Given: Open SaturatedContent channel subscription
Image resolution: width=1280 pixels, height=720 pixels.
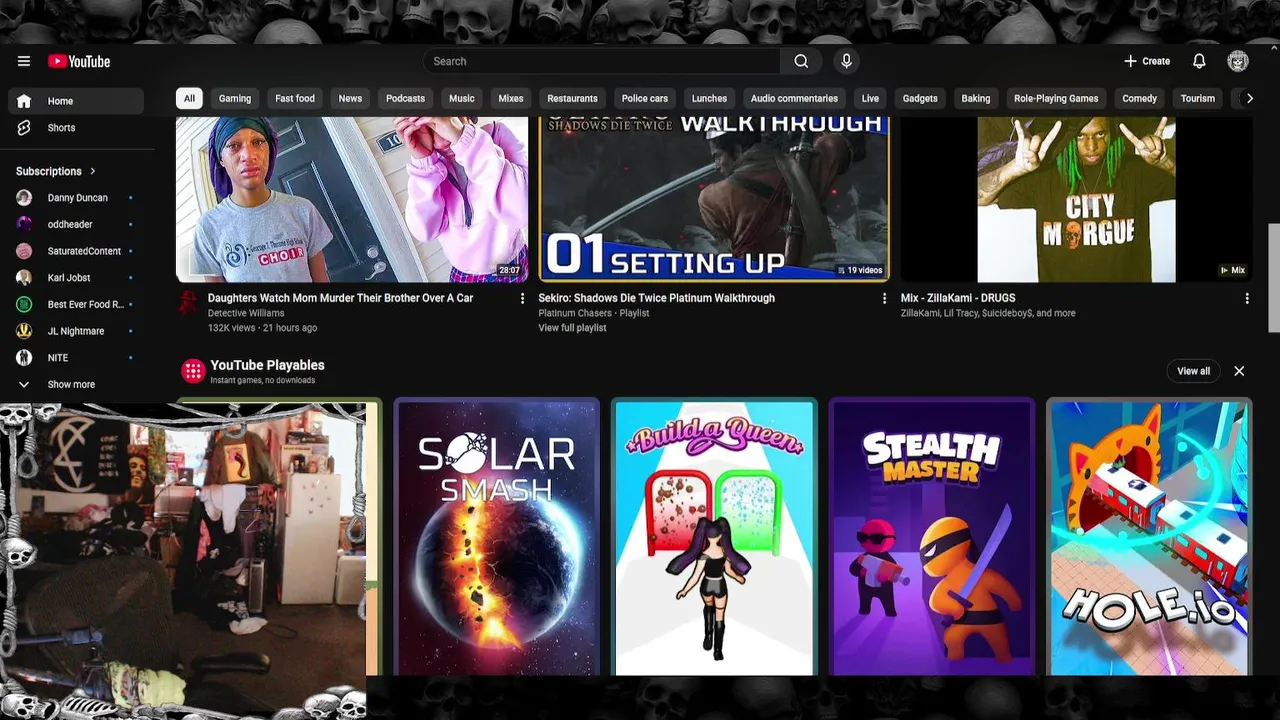Looking at the screenshot, I should pos(77,251).
